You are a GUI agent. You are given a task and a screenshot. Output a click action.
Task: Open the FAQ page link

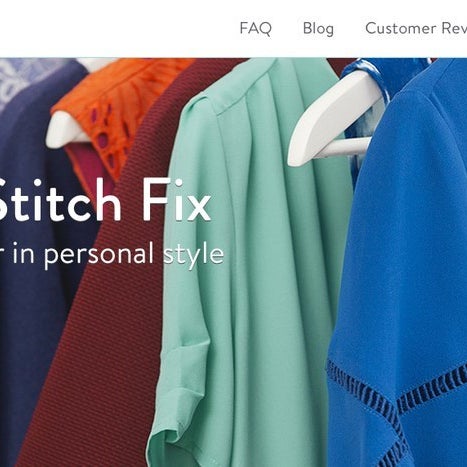tap(255, 28)
